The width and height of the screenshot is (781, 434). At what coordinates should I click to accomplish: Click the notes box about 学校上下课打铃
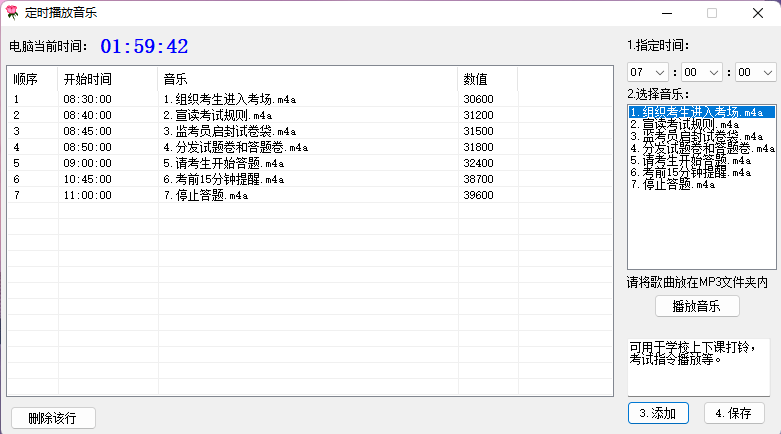coord(698,367)
